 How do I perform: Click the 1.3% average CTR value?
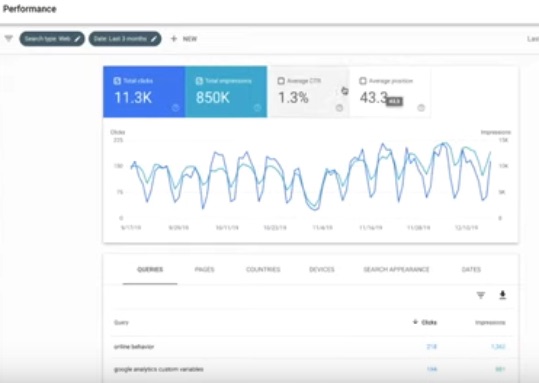point(293,98)
